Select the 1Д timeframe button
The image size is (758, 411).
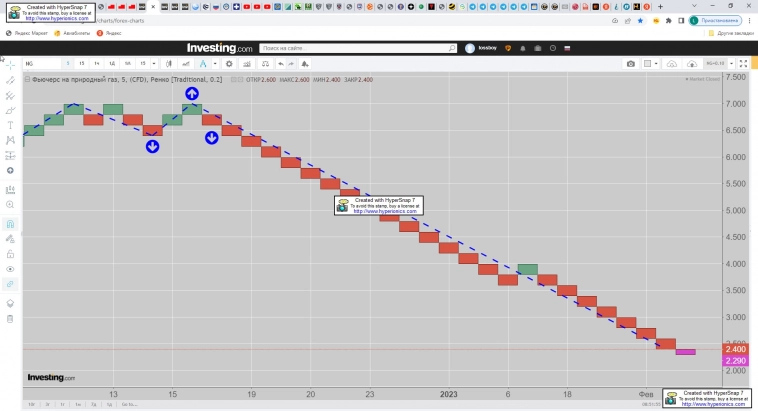coord(112,64)
